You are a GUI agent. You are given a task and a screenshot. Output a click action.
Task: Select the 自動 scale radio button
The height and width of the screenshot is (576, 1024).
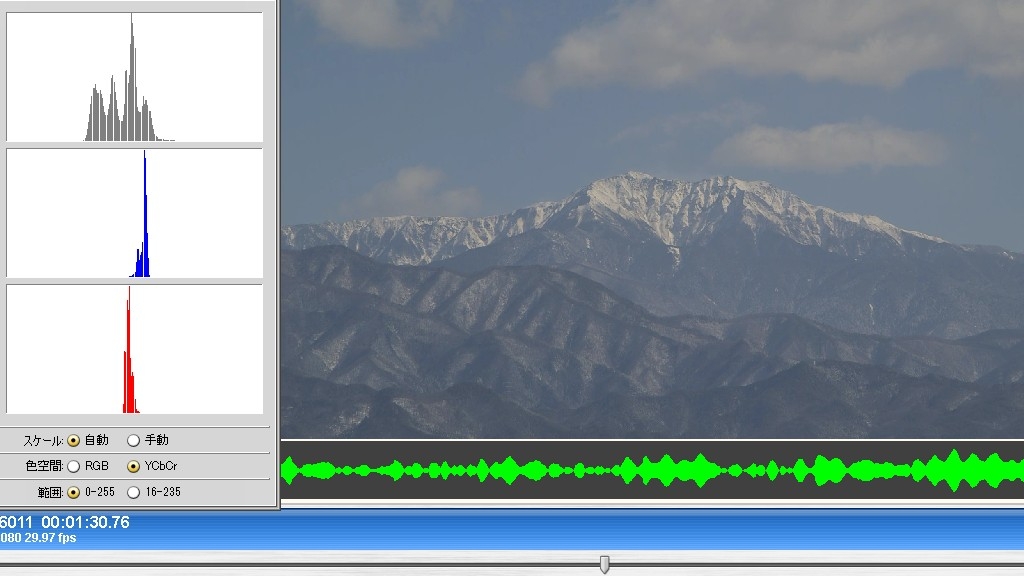tap(74, 440)
